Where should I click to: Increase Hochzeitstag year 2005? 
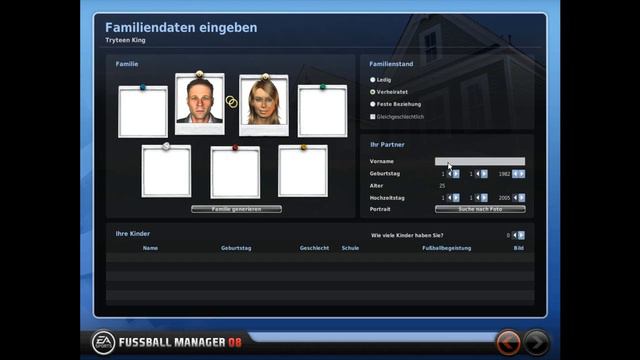pyautogui.click(x=522, y=198)
